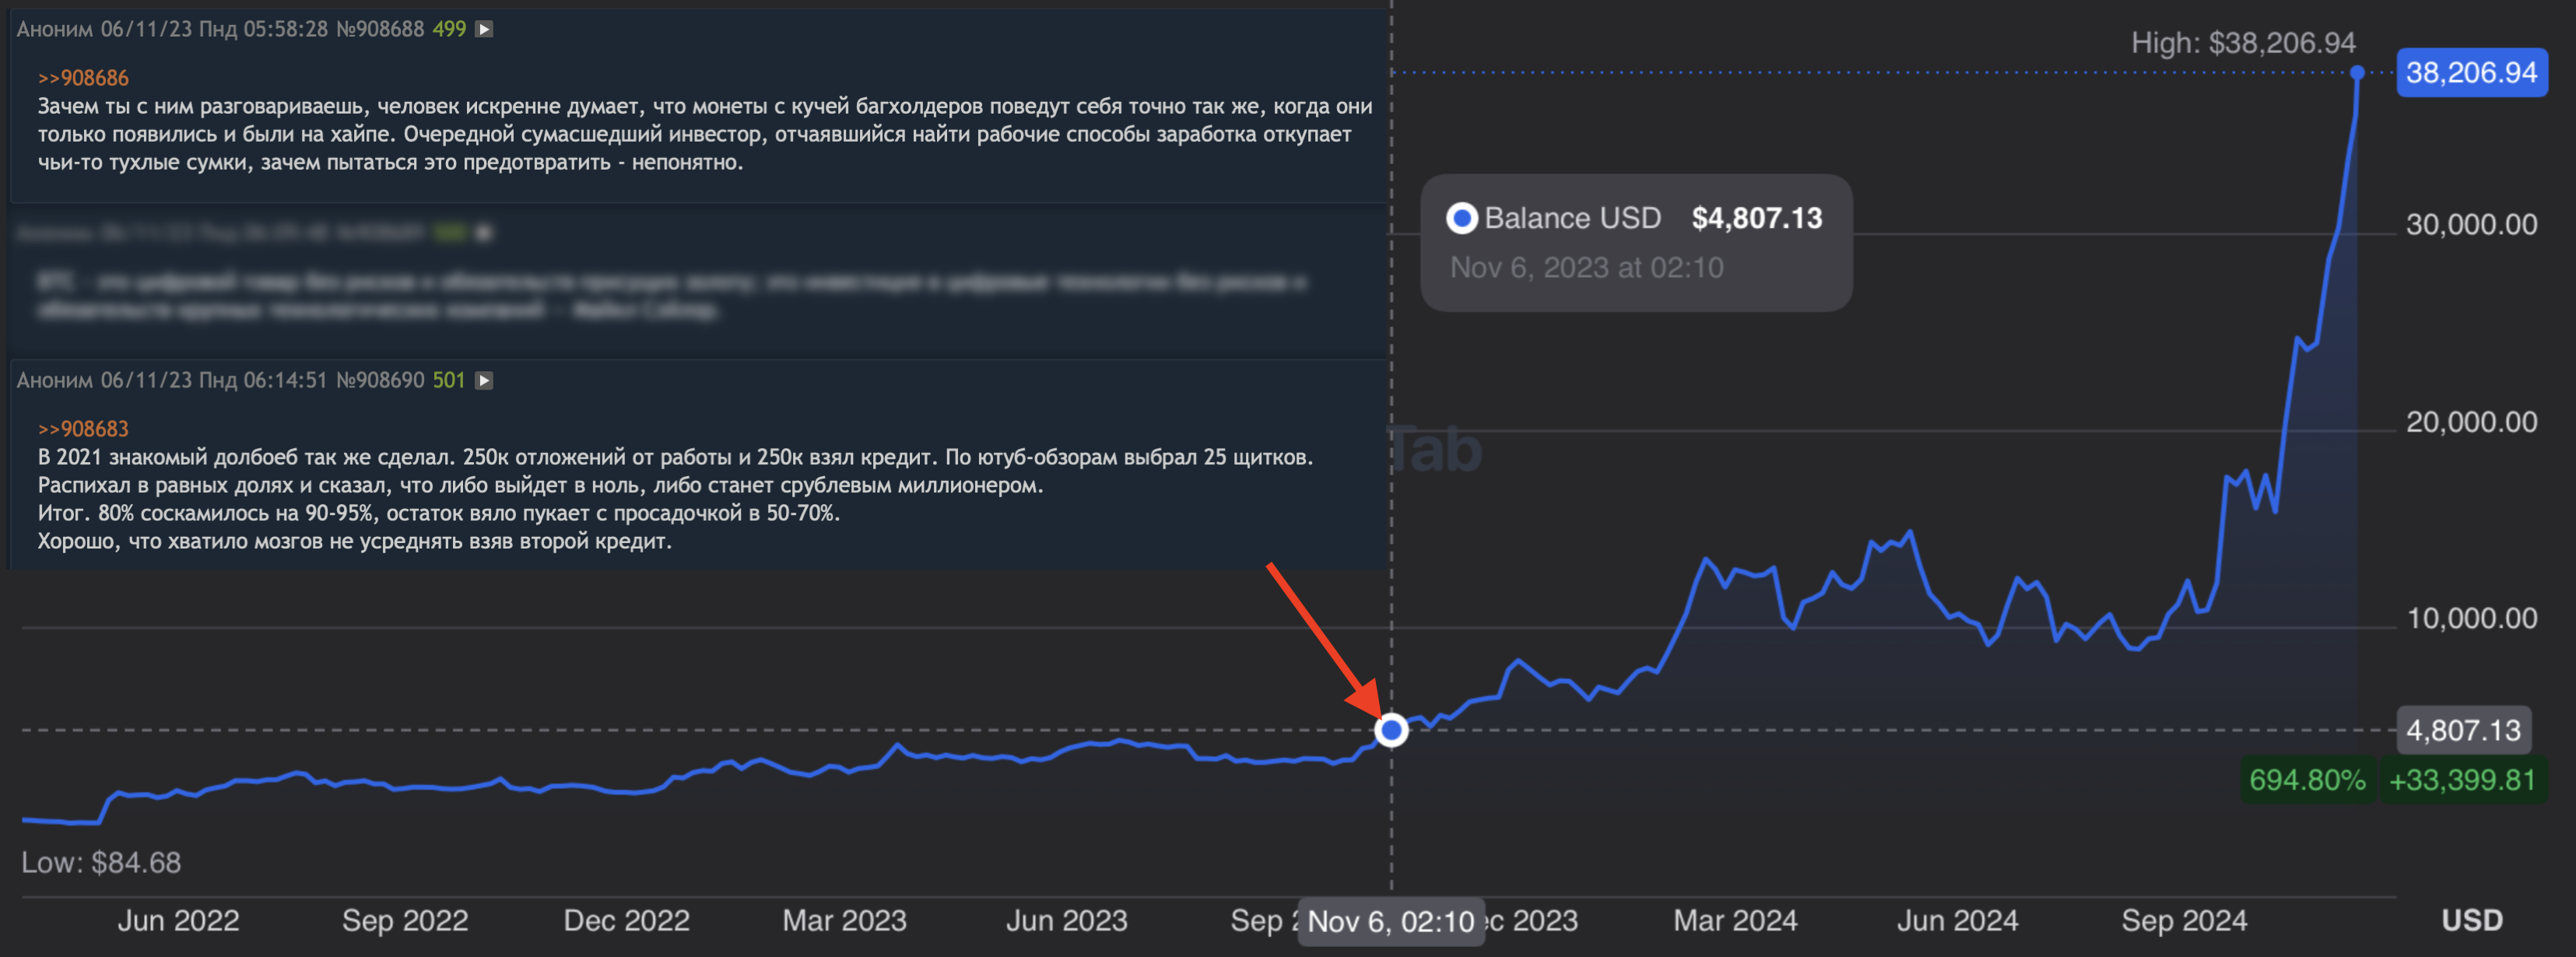Open the reply link >>908683
Viewport: 2576px width, 957px height.
coord(83,429)
